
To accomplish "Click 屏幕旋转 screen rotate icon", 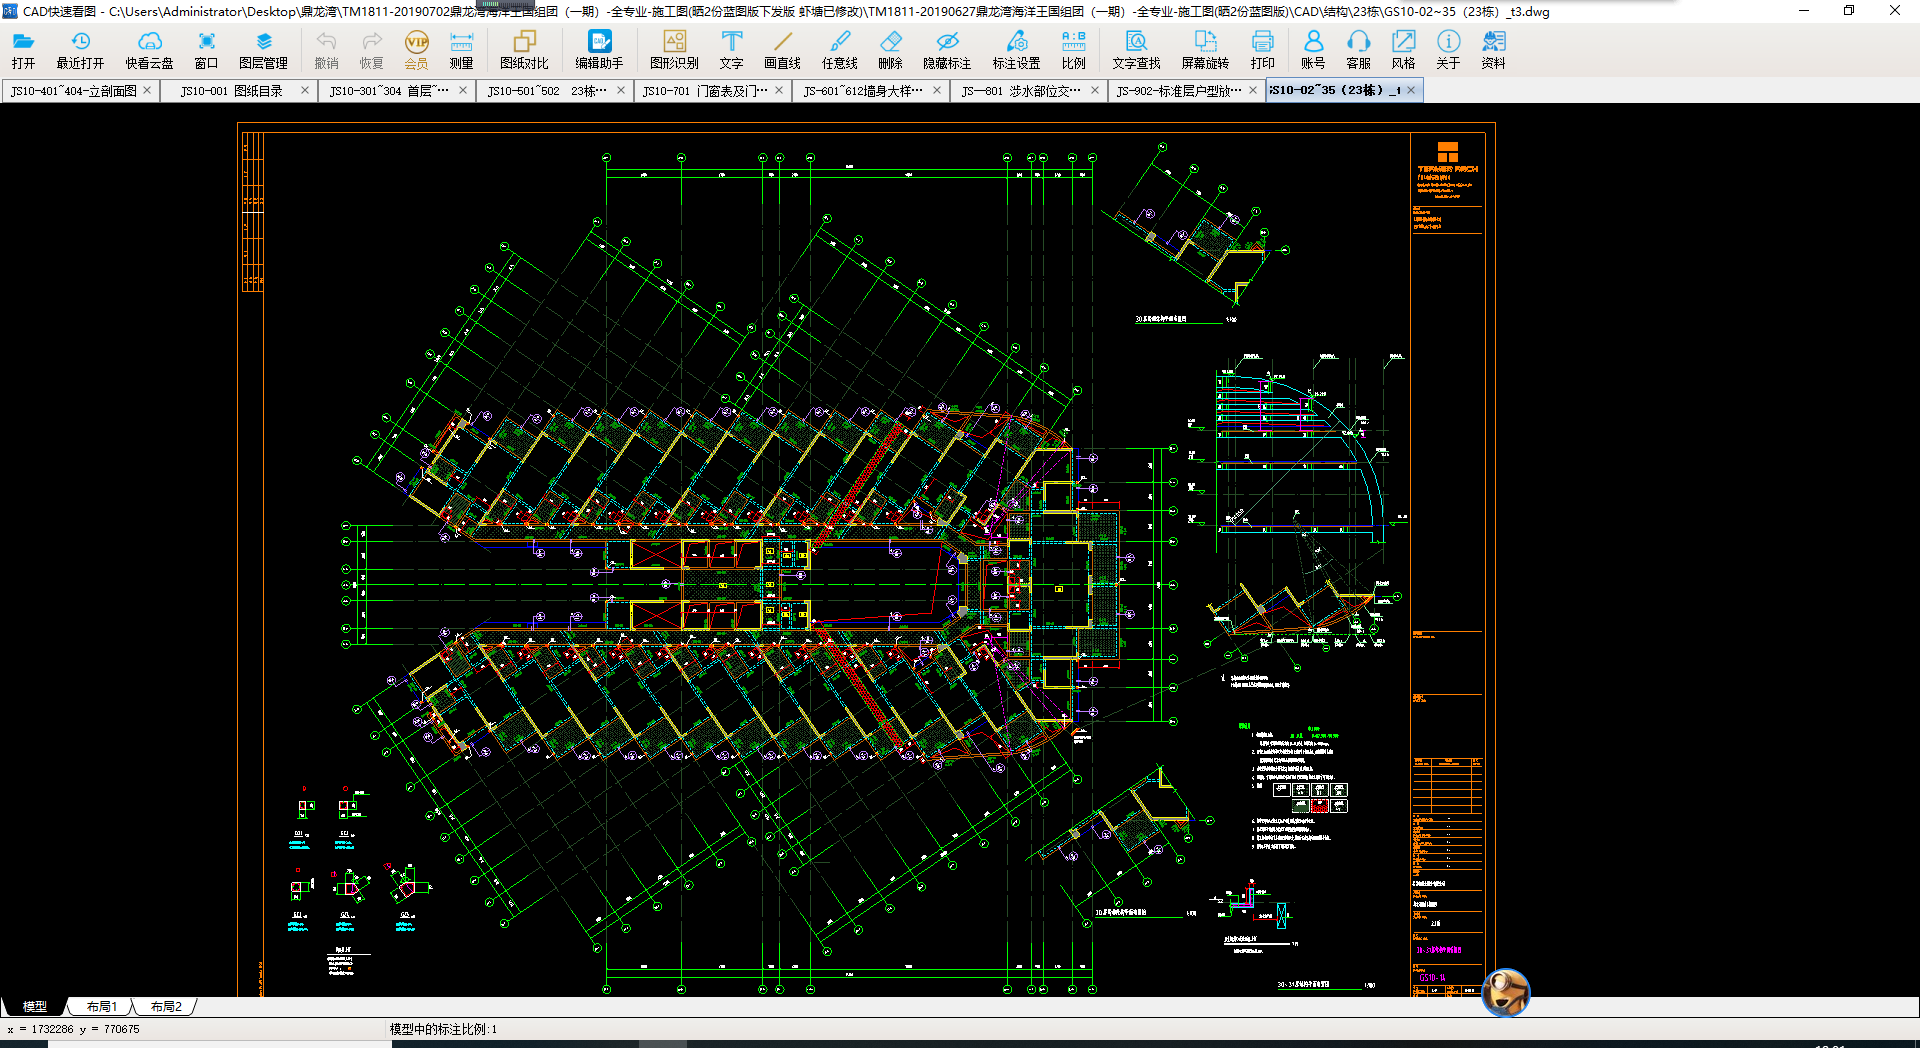I will coord(1205,50).
